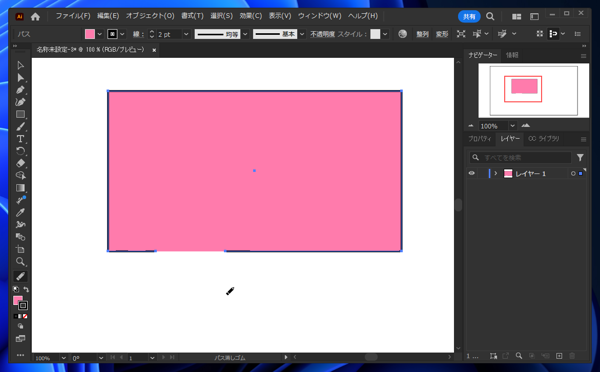This screenshot has width=600, height=372.
Task: Open rotate view angle dropdown
Action: pos(101,358)
